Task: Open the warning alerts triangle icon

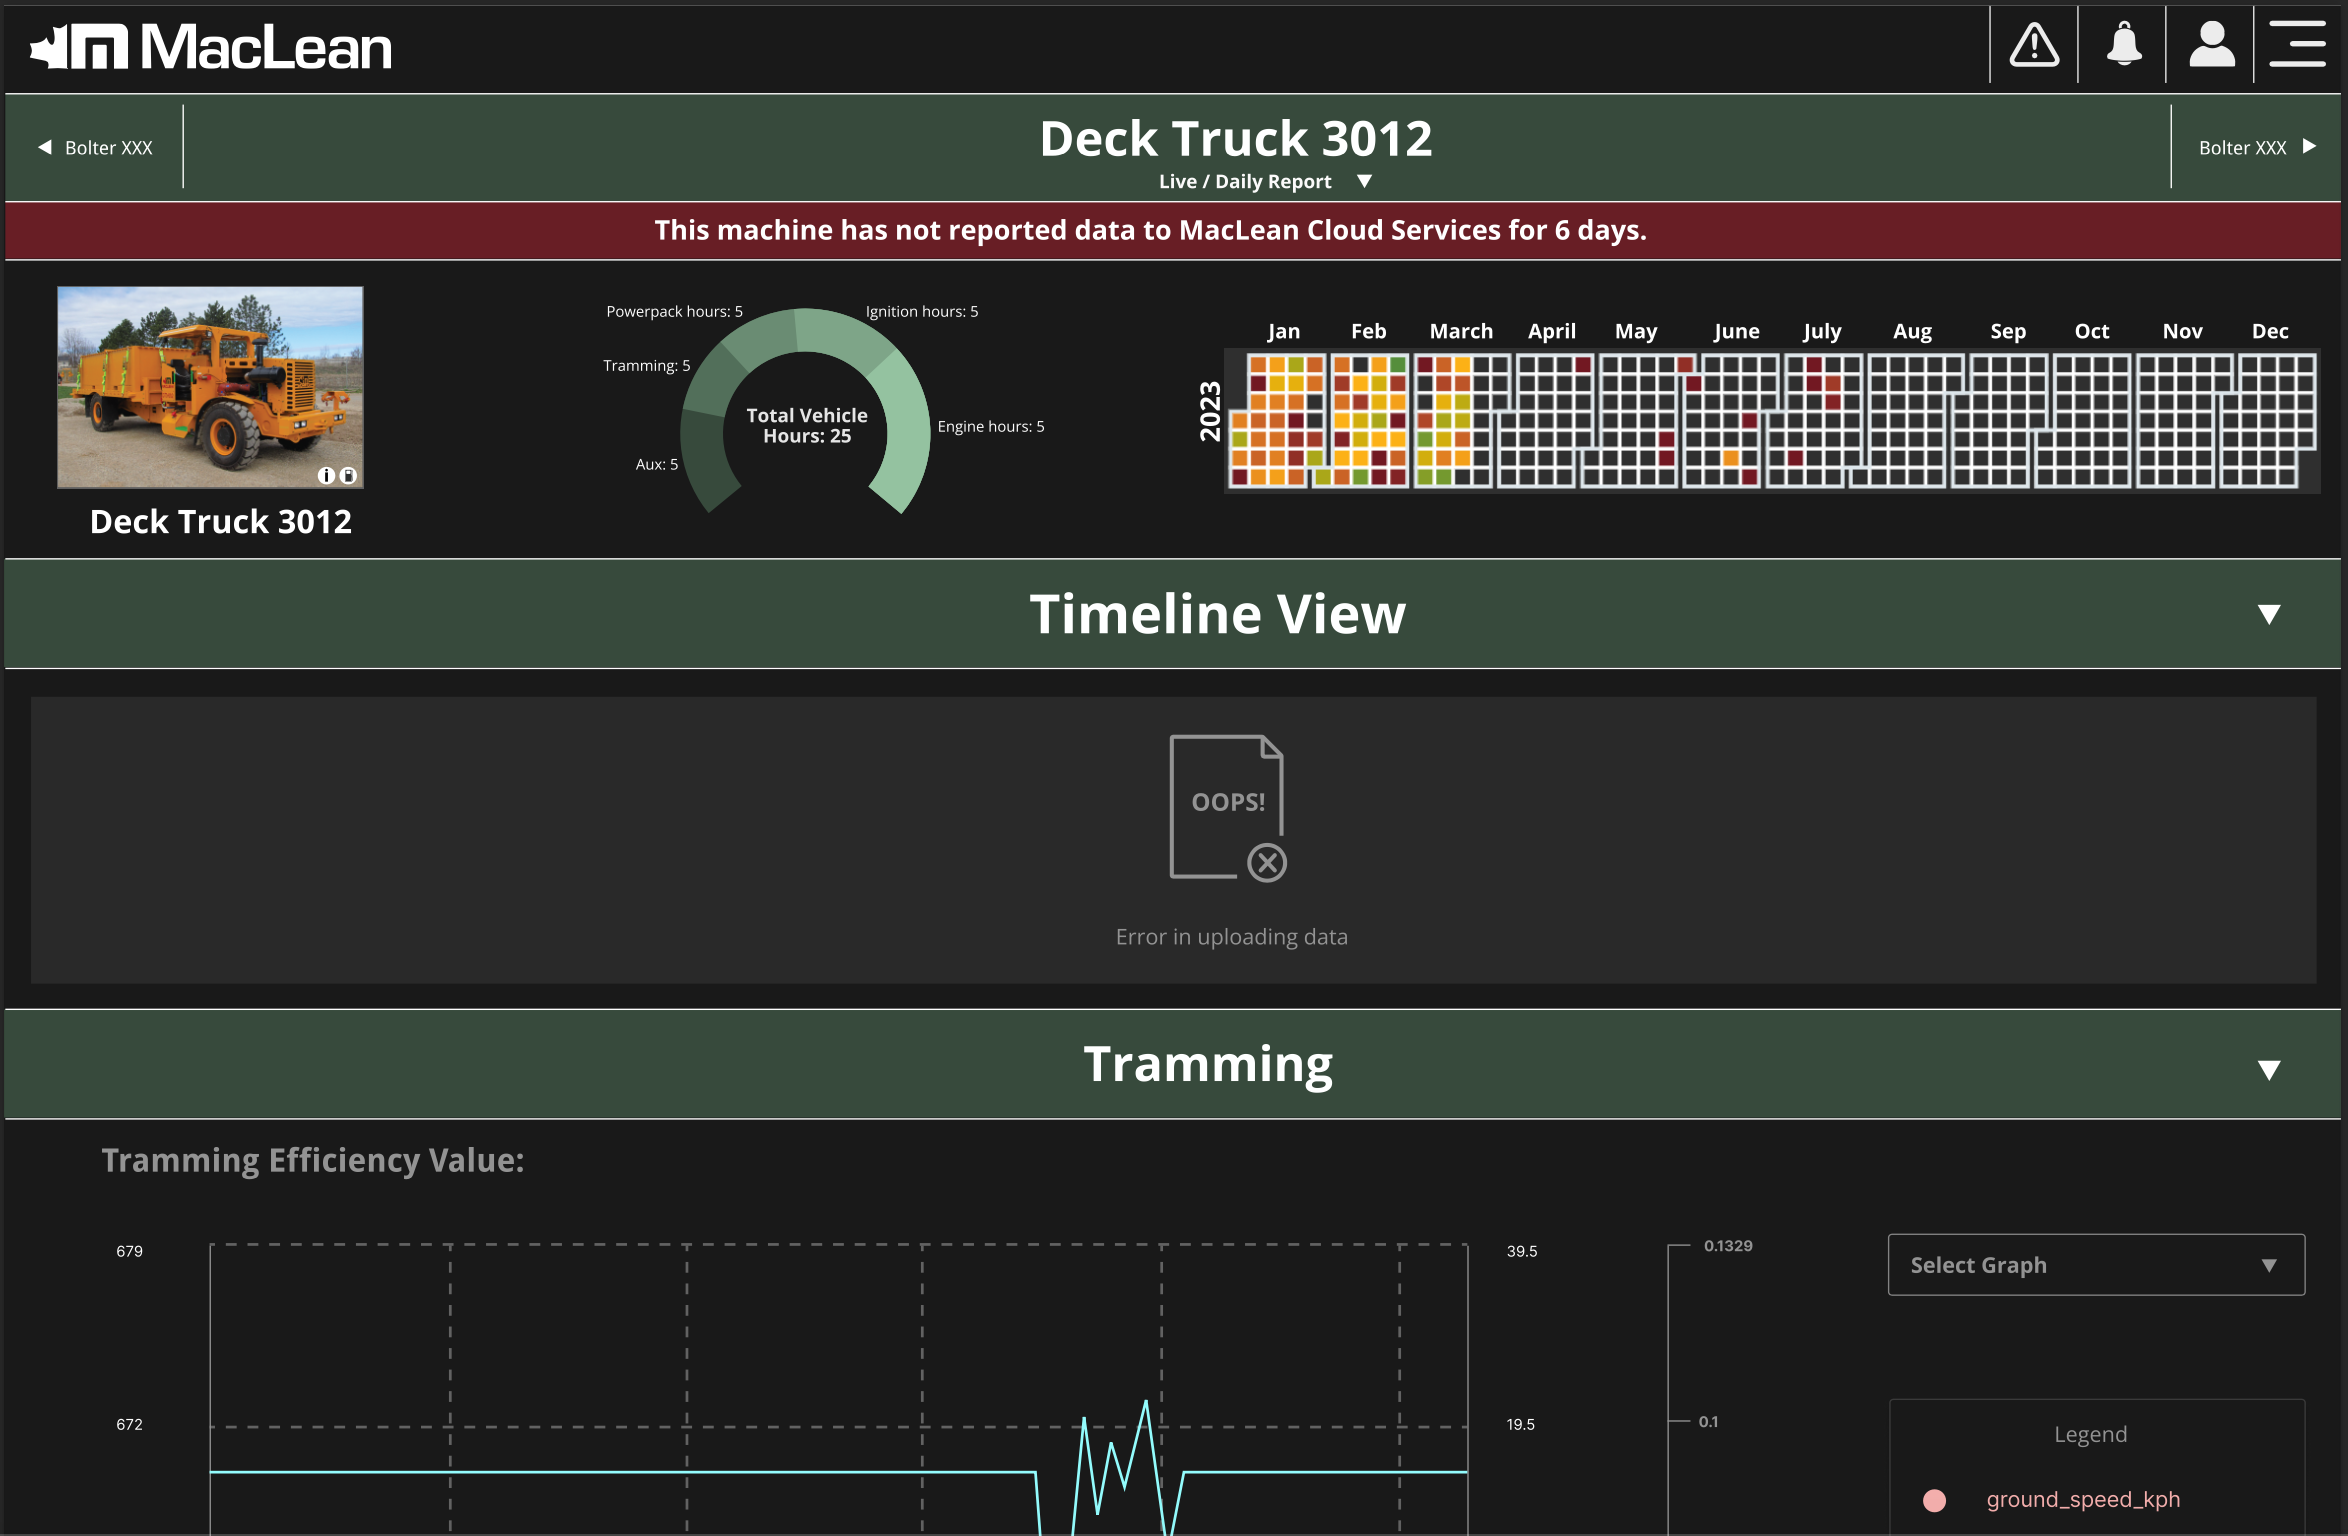Action: tap(2034, 46)
